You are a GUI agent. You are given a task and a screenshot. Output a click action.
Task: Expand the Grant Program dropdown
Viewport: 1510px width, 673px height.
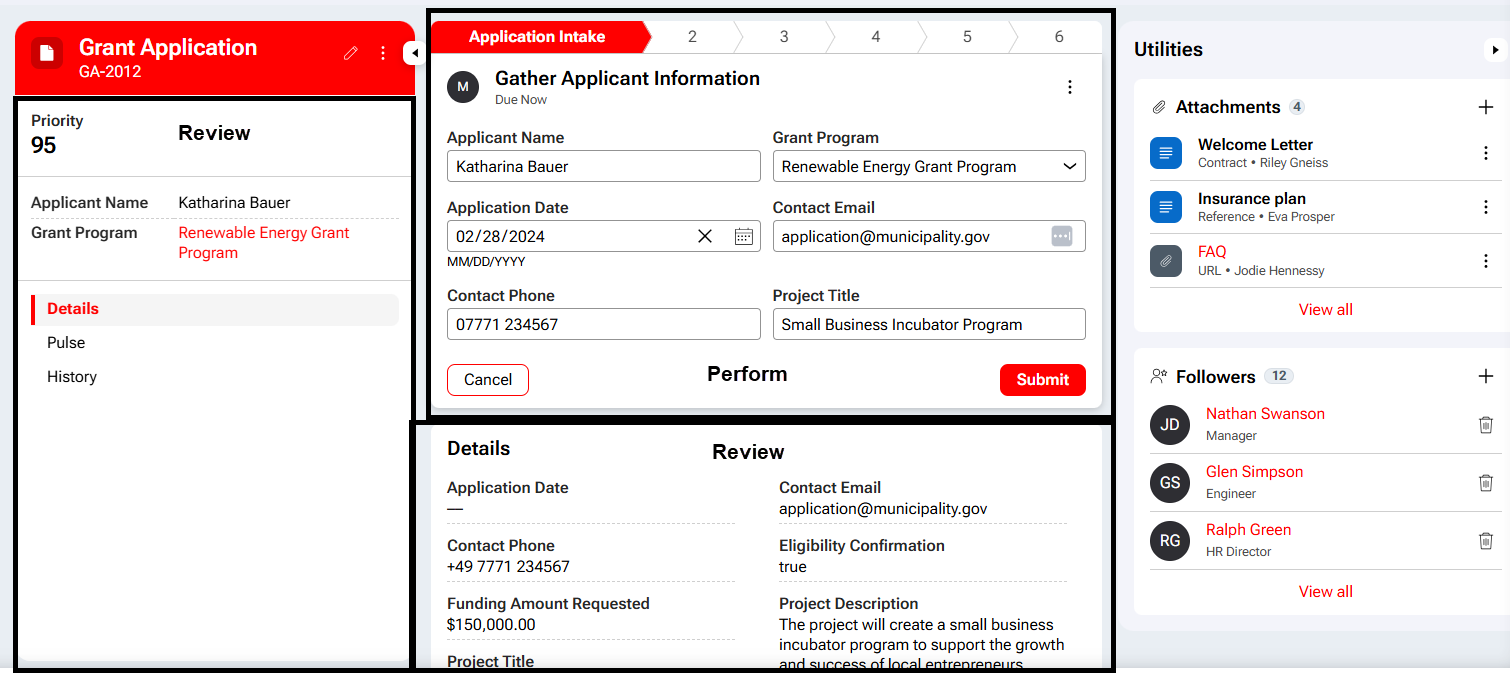pyautogui.click(x=1069, y=166)
